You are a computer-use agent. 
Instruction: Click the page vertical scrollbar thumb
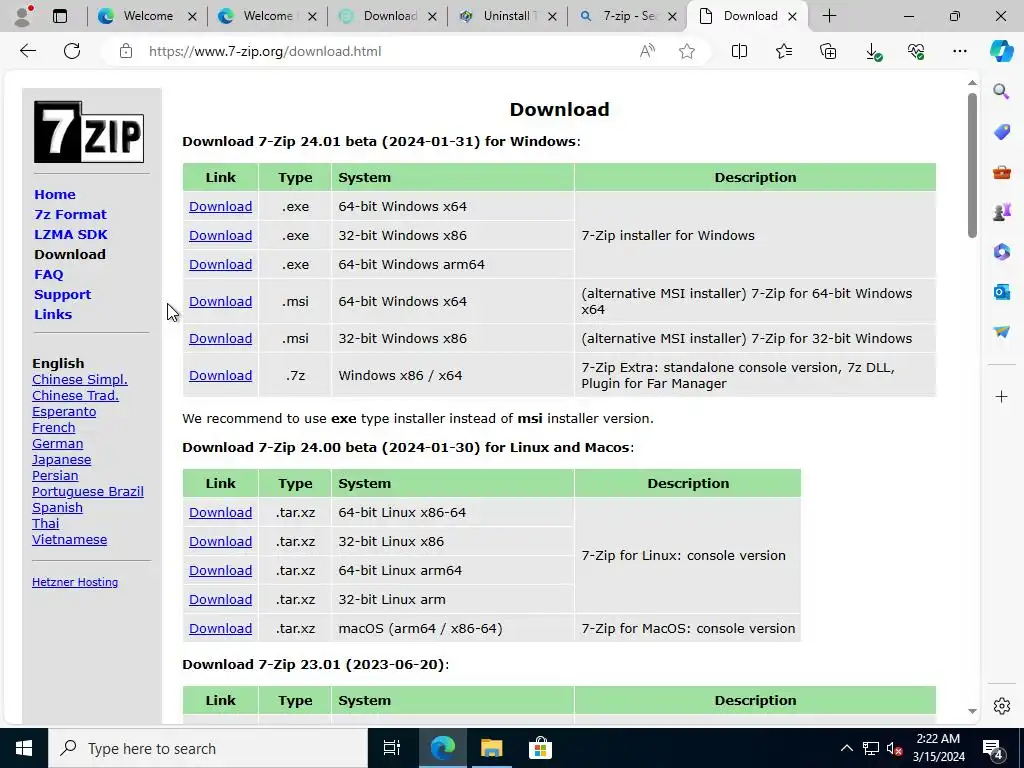(x=972, y=165)
